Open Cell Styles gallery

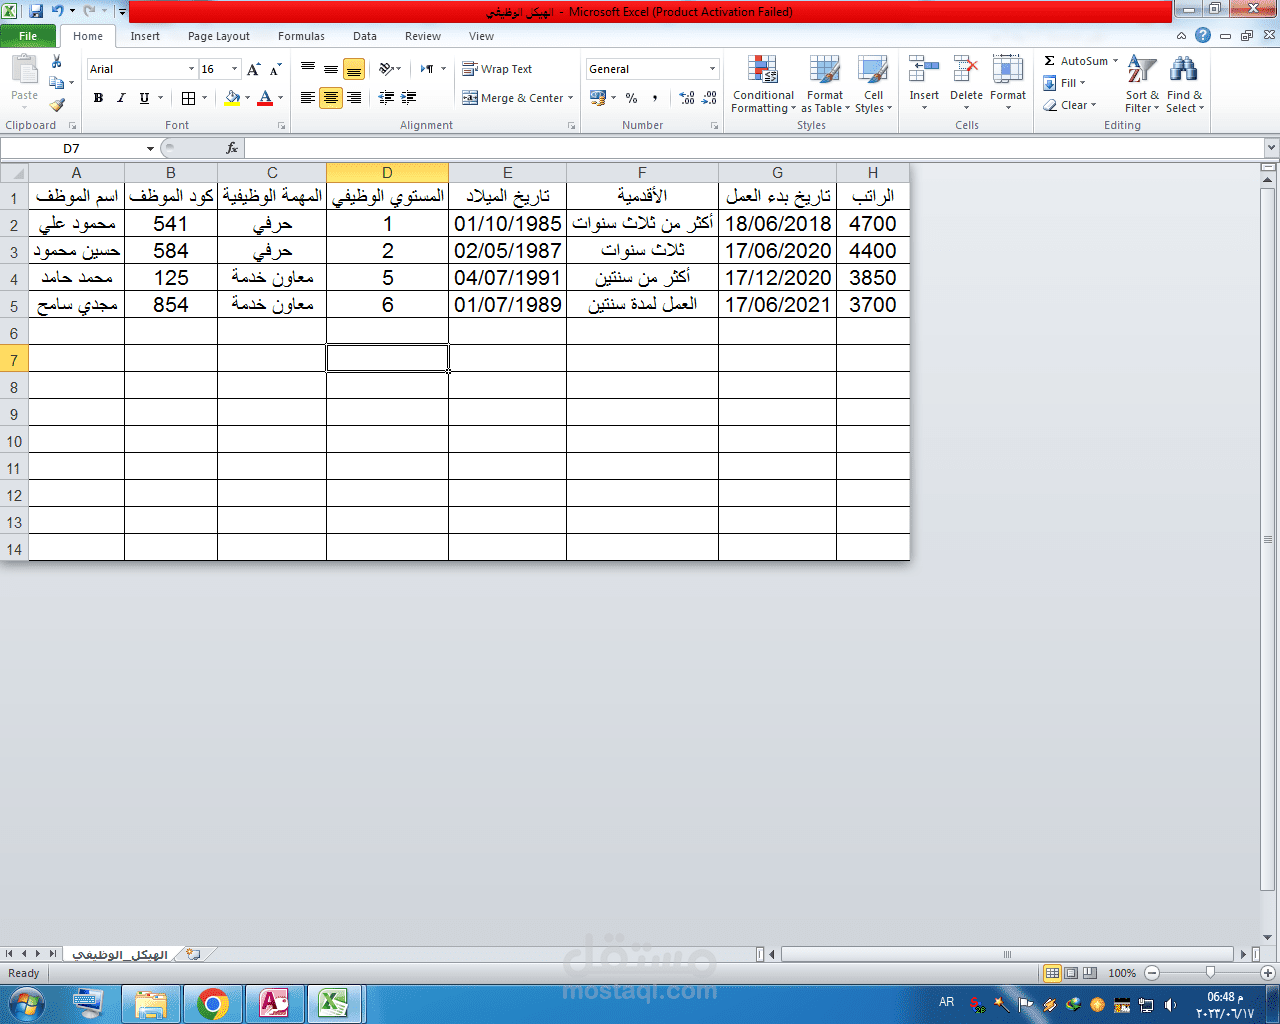[873, 84]
